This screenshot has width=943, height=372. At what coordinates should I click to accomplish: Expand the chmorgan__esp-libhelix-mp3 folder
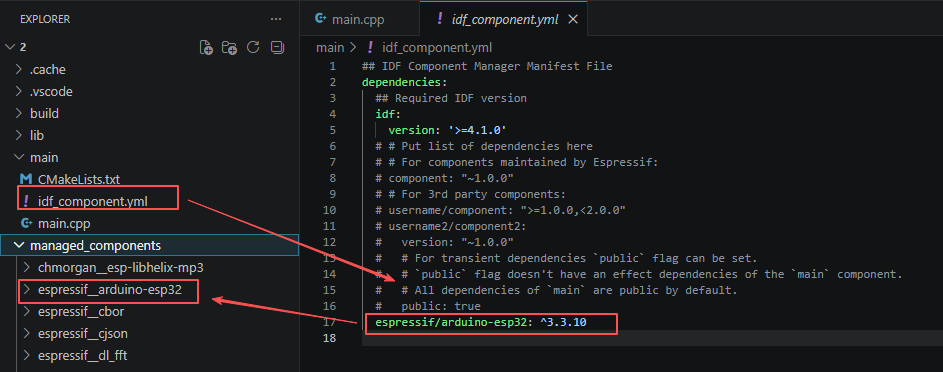coord(26,267)
